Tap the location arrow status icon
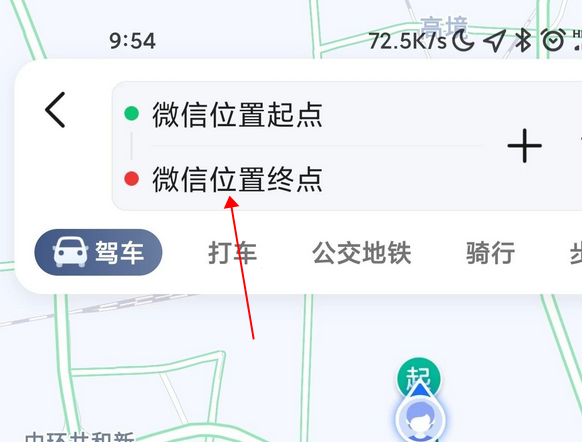This screenshot has height=442, width=582. (x=494, y=40)
